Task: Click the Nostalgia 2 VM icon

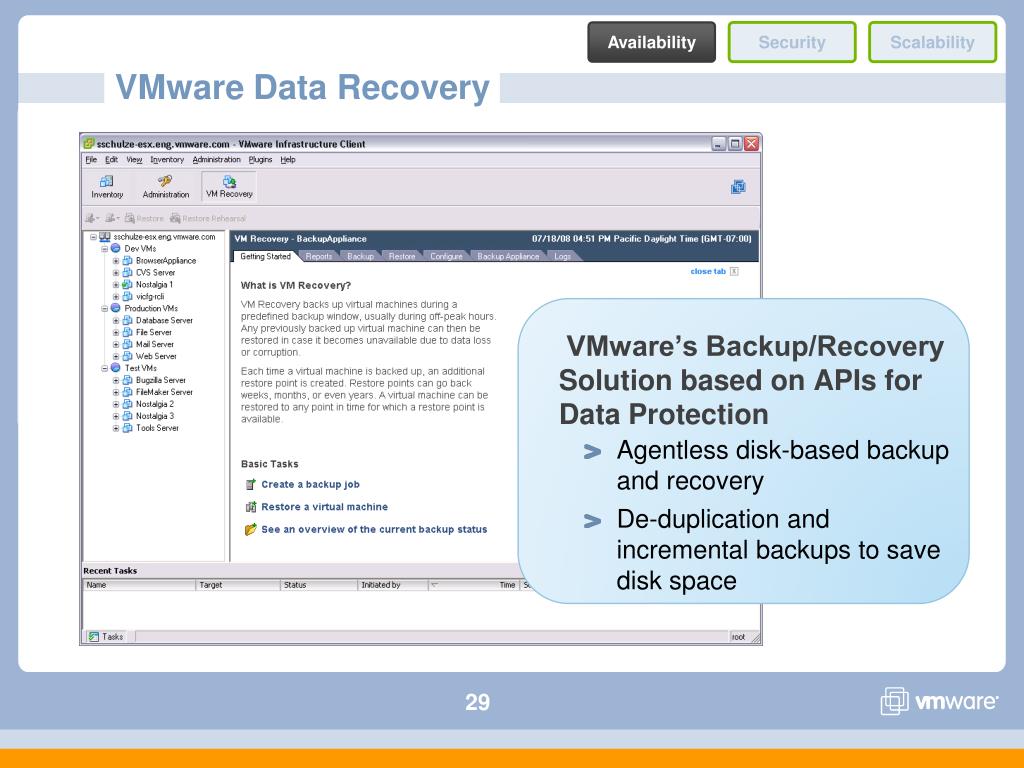Action: point(127,404)
